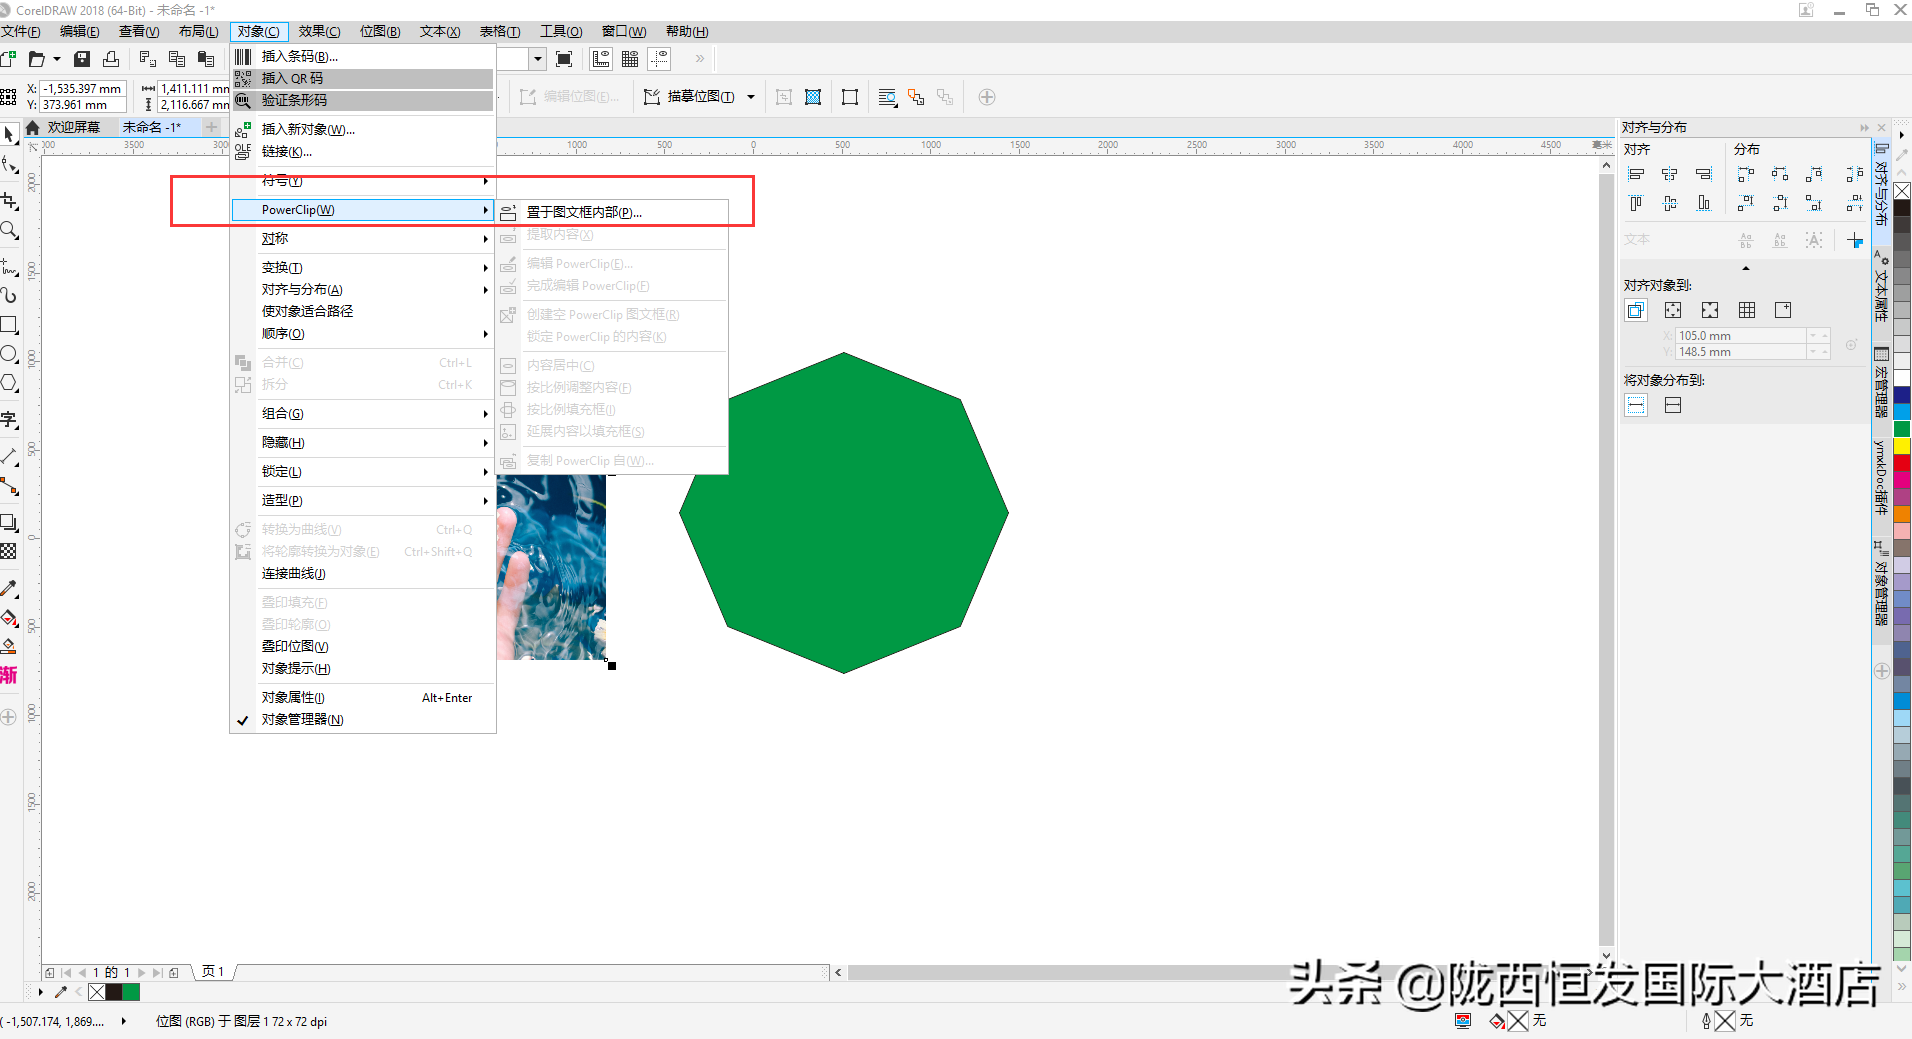1912x1039 pixels.
Task: Open the 效果(C) menu
Action: (319, 32)
